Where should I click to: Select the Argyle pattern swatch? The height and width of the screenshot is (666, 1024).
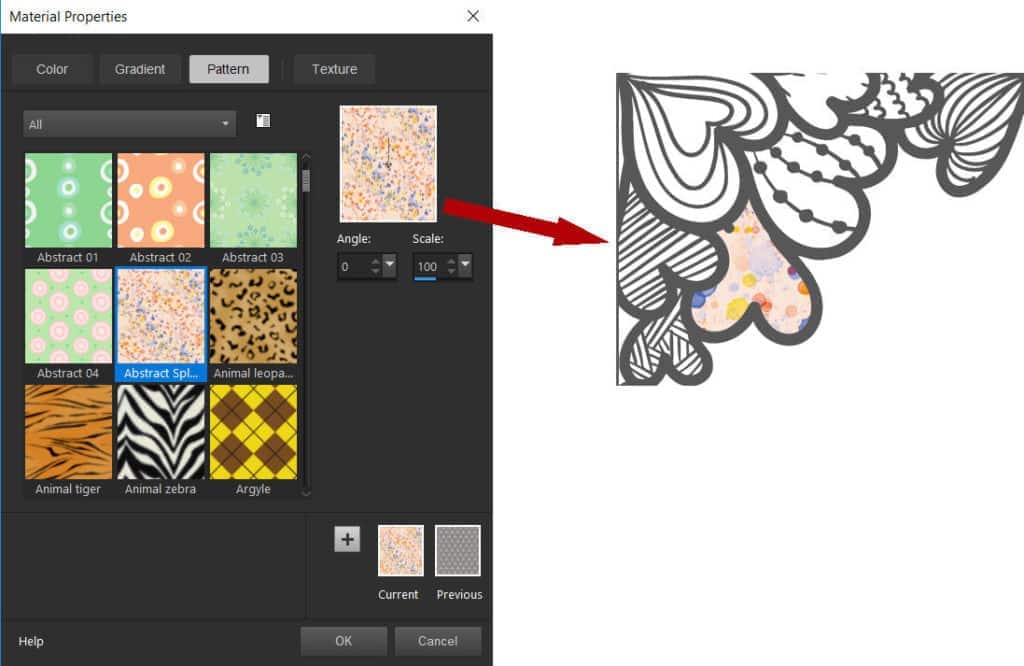coord(253,432)
